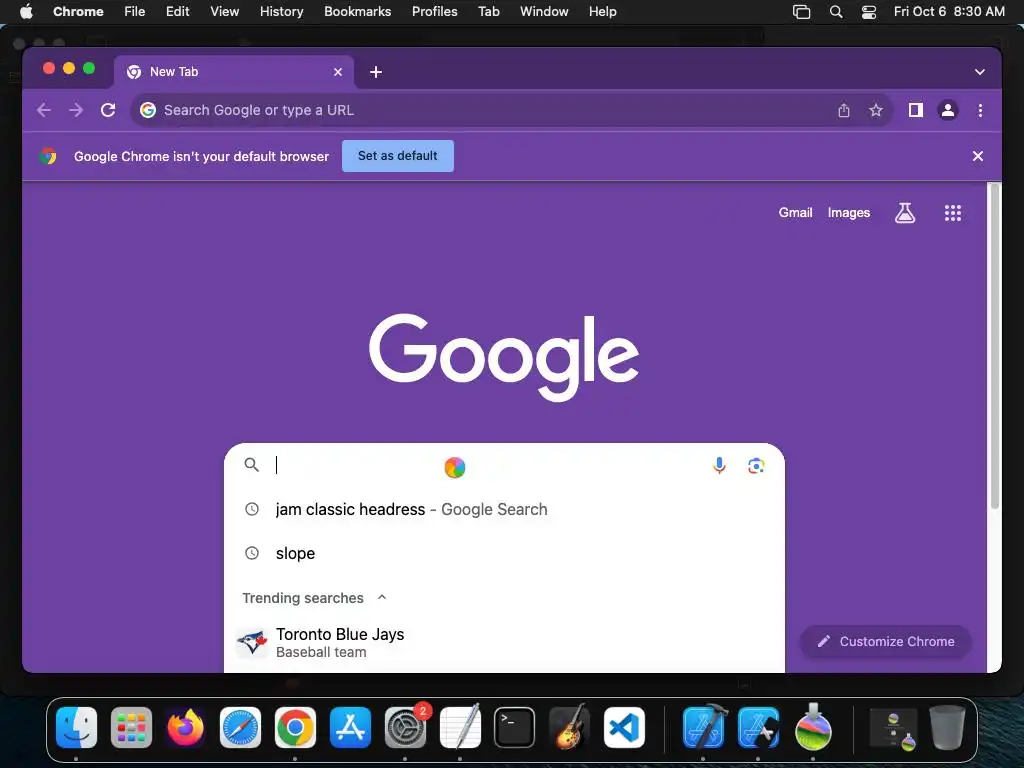Open Visual Studio Code from the Dock
The image size is (1024, 768).
624,728
